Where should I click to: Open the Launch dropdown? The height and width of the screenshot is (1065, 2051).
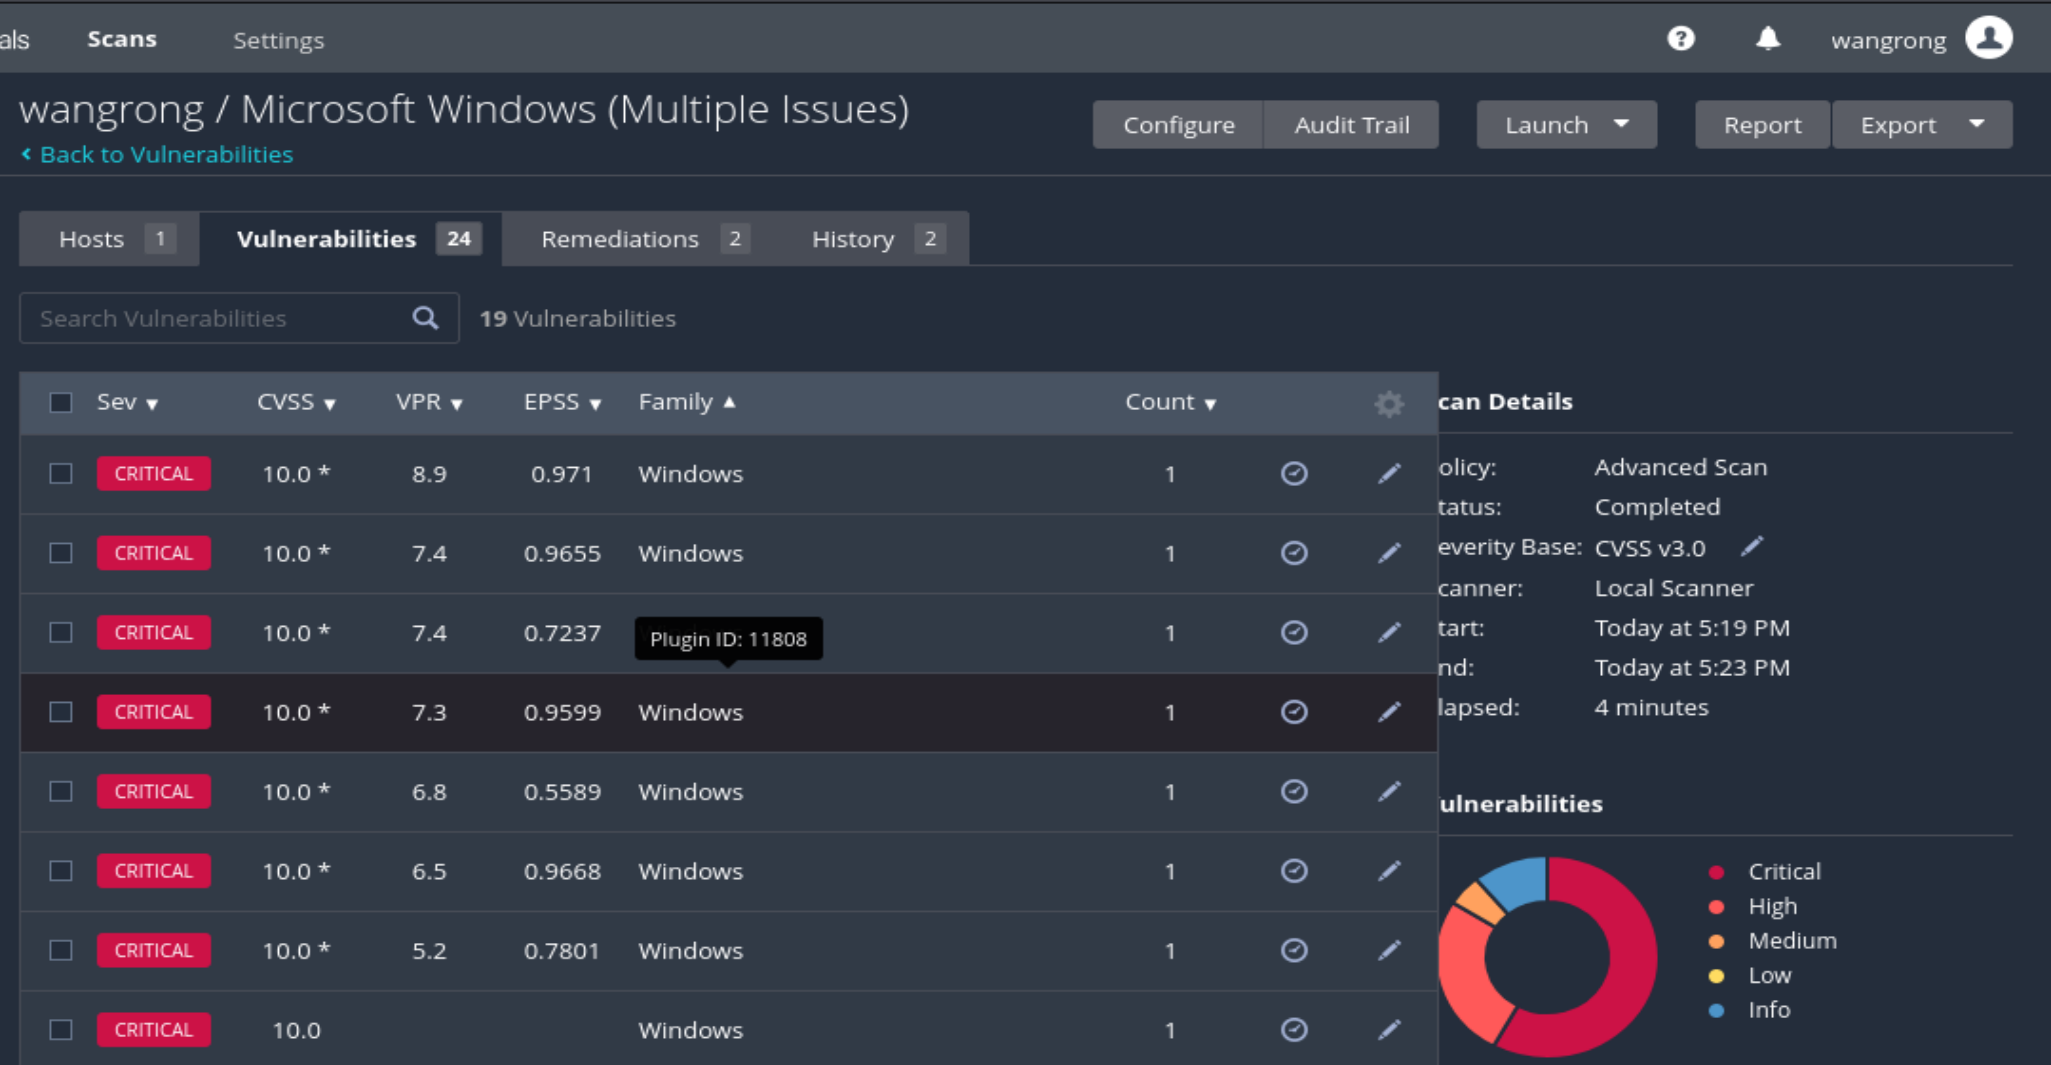pyautogui.click(x=1566, y=125)
